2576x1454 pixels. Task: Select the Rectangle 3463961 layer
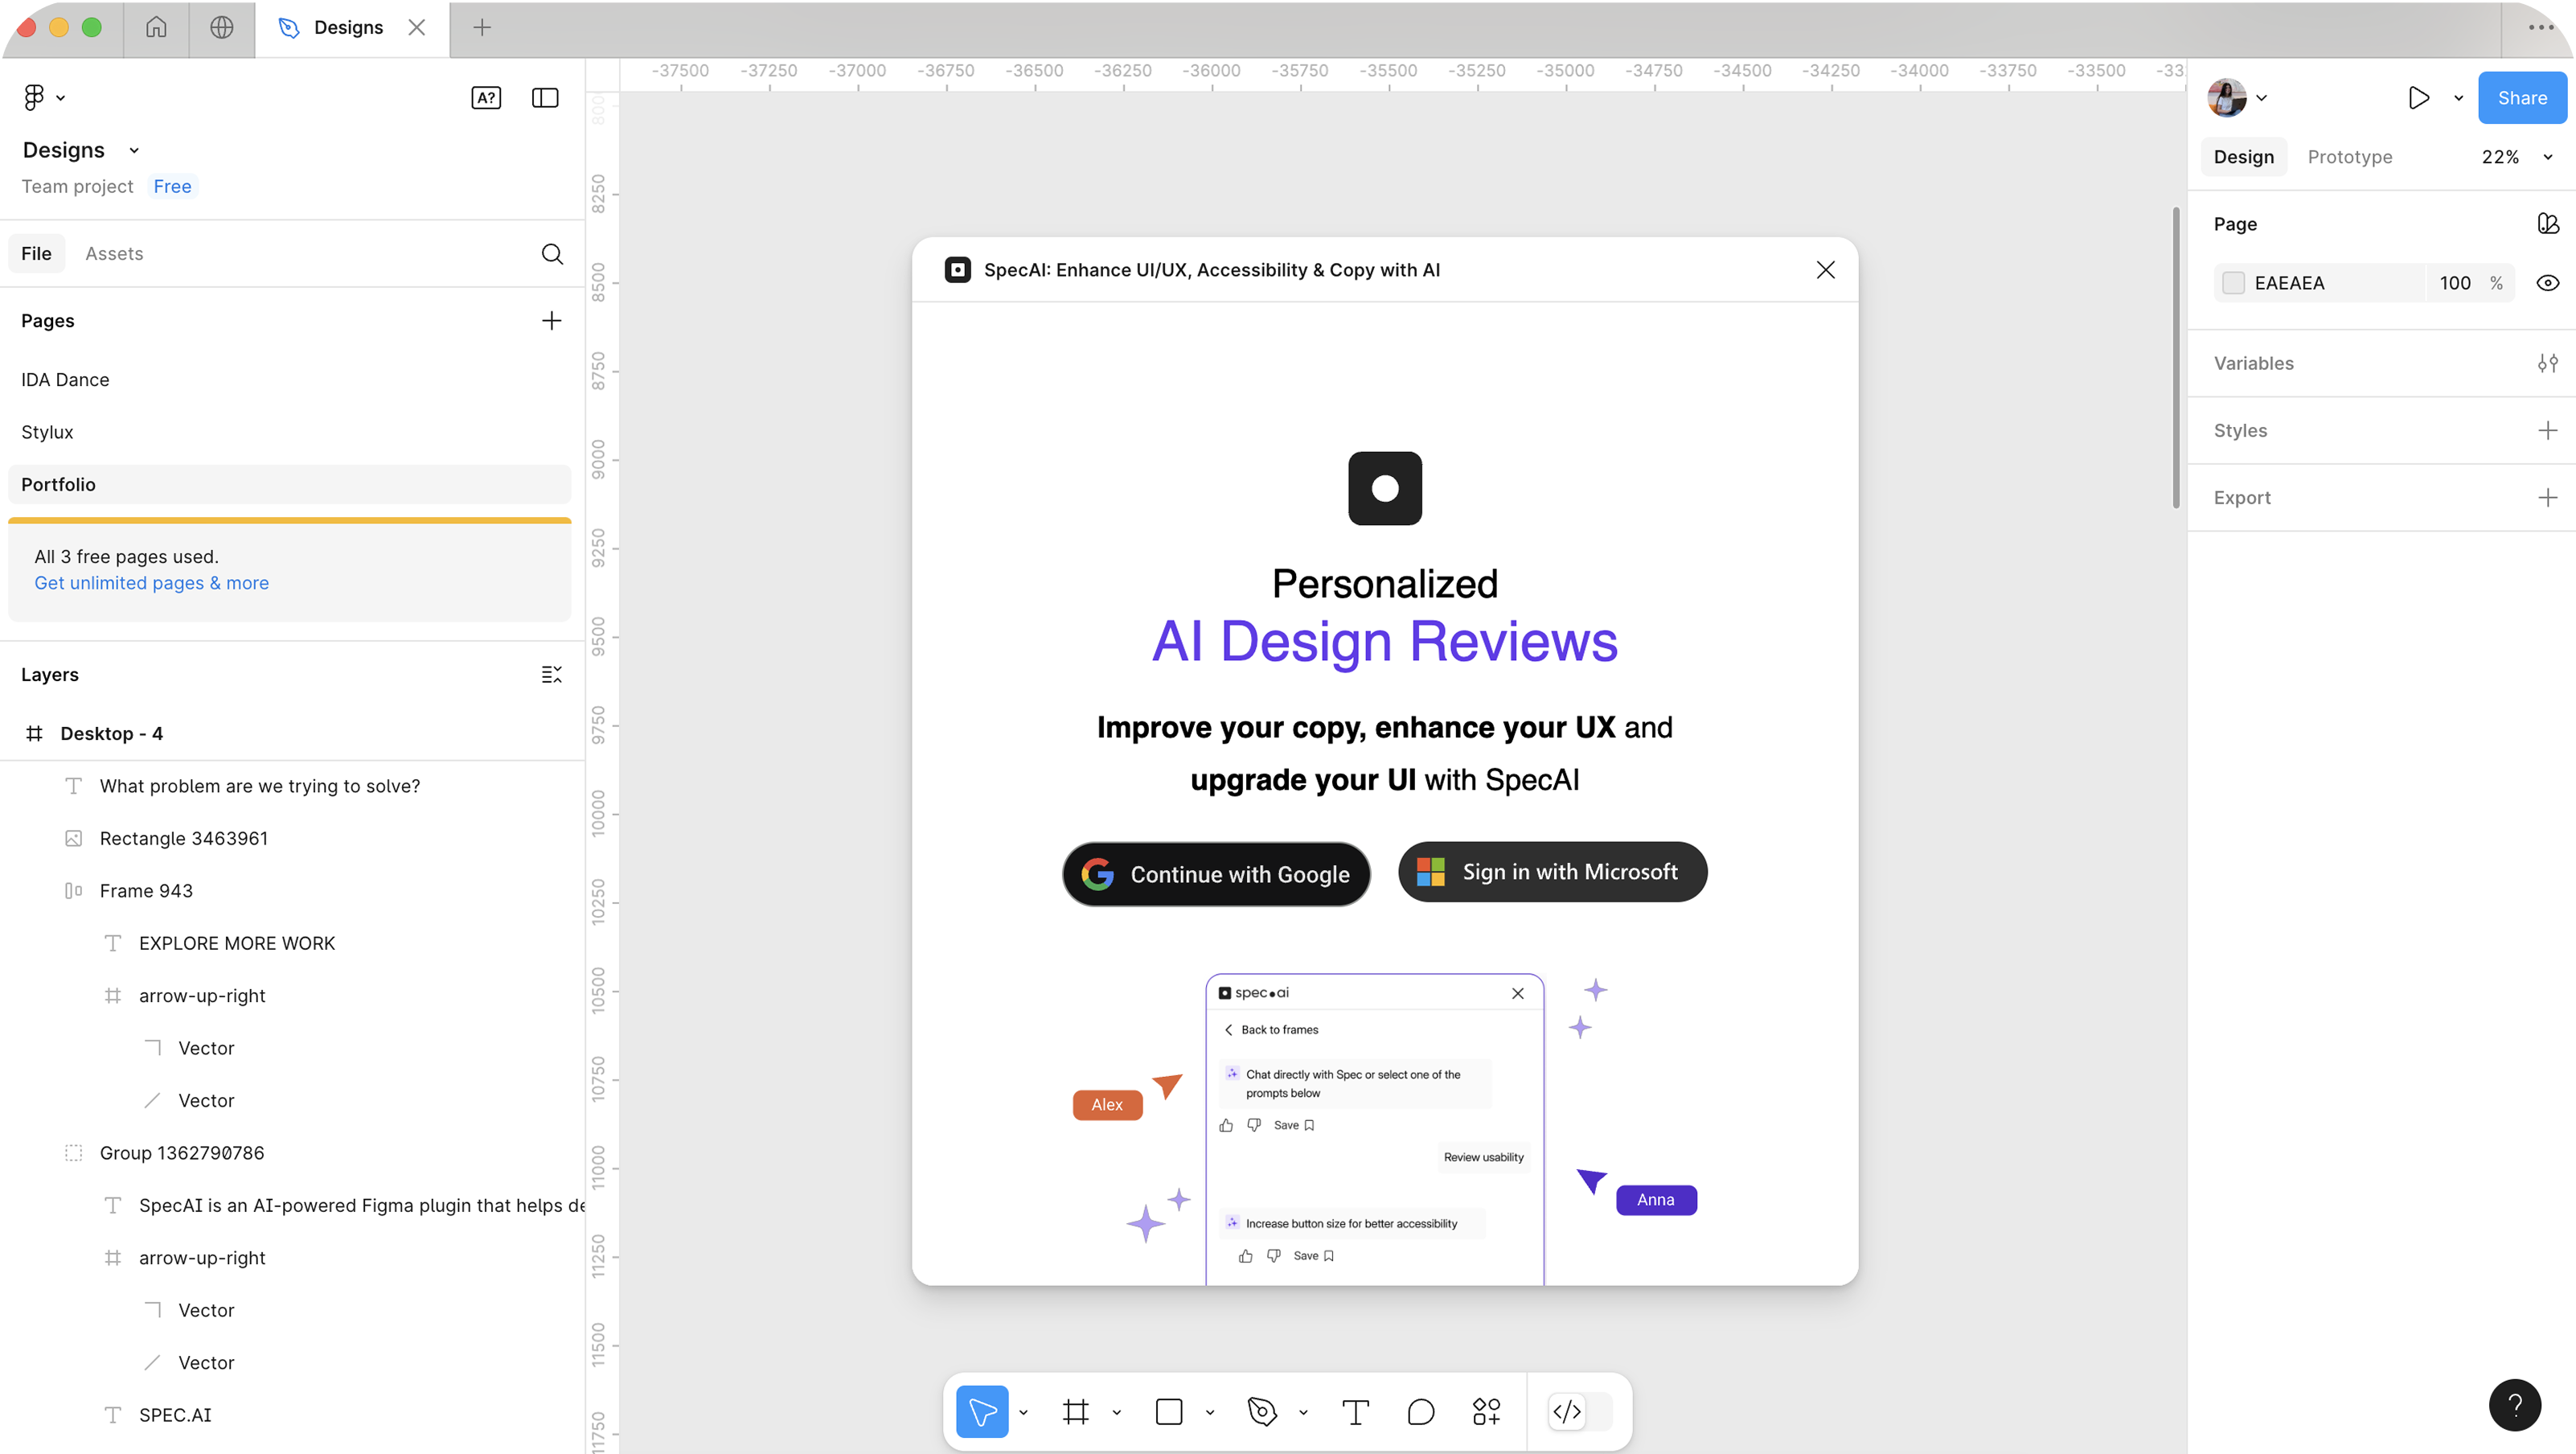(292, 838)
